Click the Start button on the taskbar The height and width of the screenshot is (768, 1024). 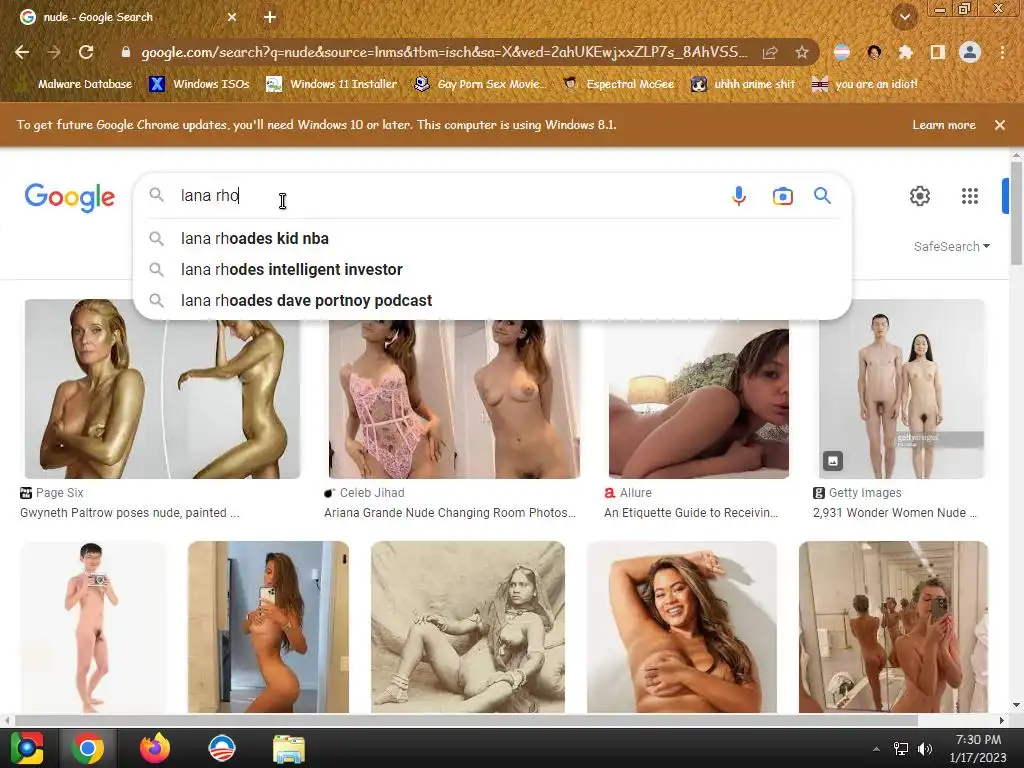click(27, 748)
